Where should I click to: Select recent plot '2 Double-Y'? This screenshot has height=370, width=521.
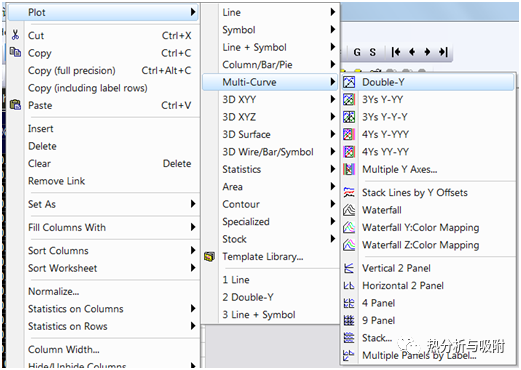click(270, 297)
